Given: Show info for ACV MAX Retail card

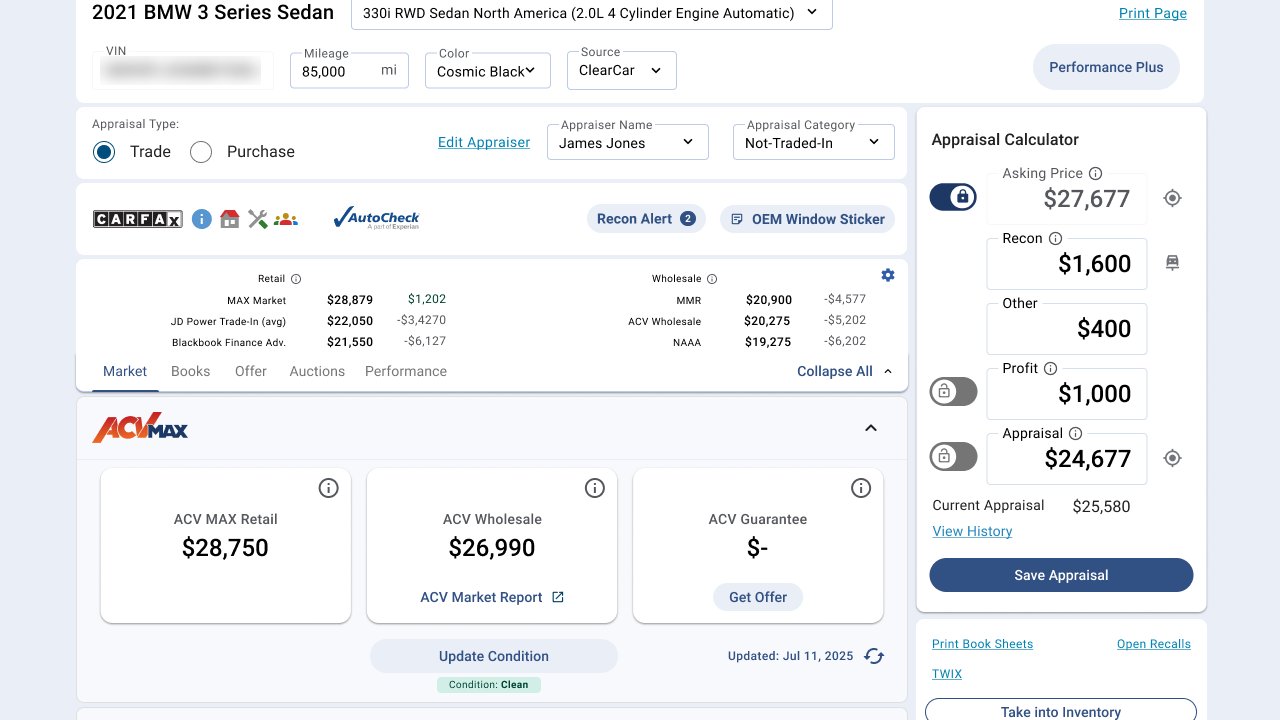Looking at the screenshot, I should coord(329,488).
